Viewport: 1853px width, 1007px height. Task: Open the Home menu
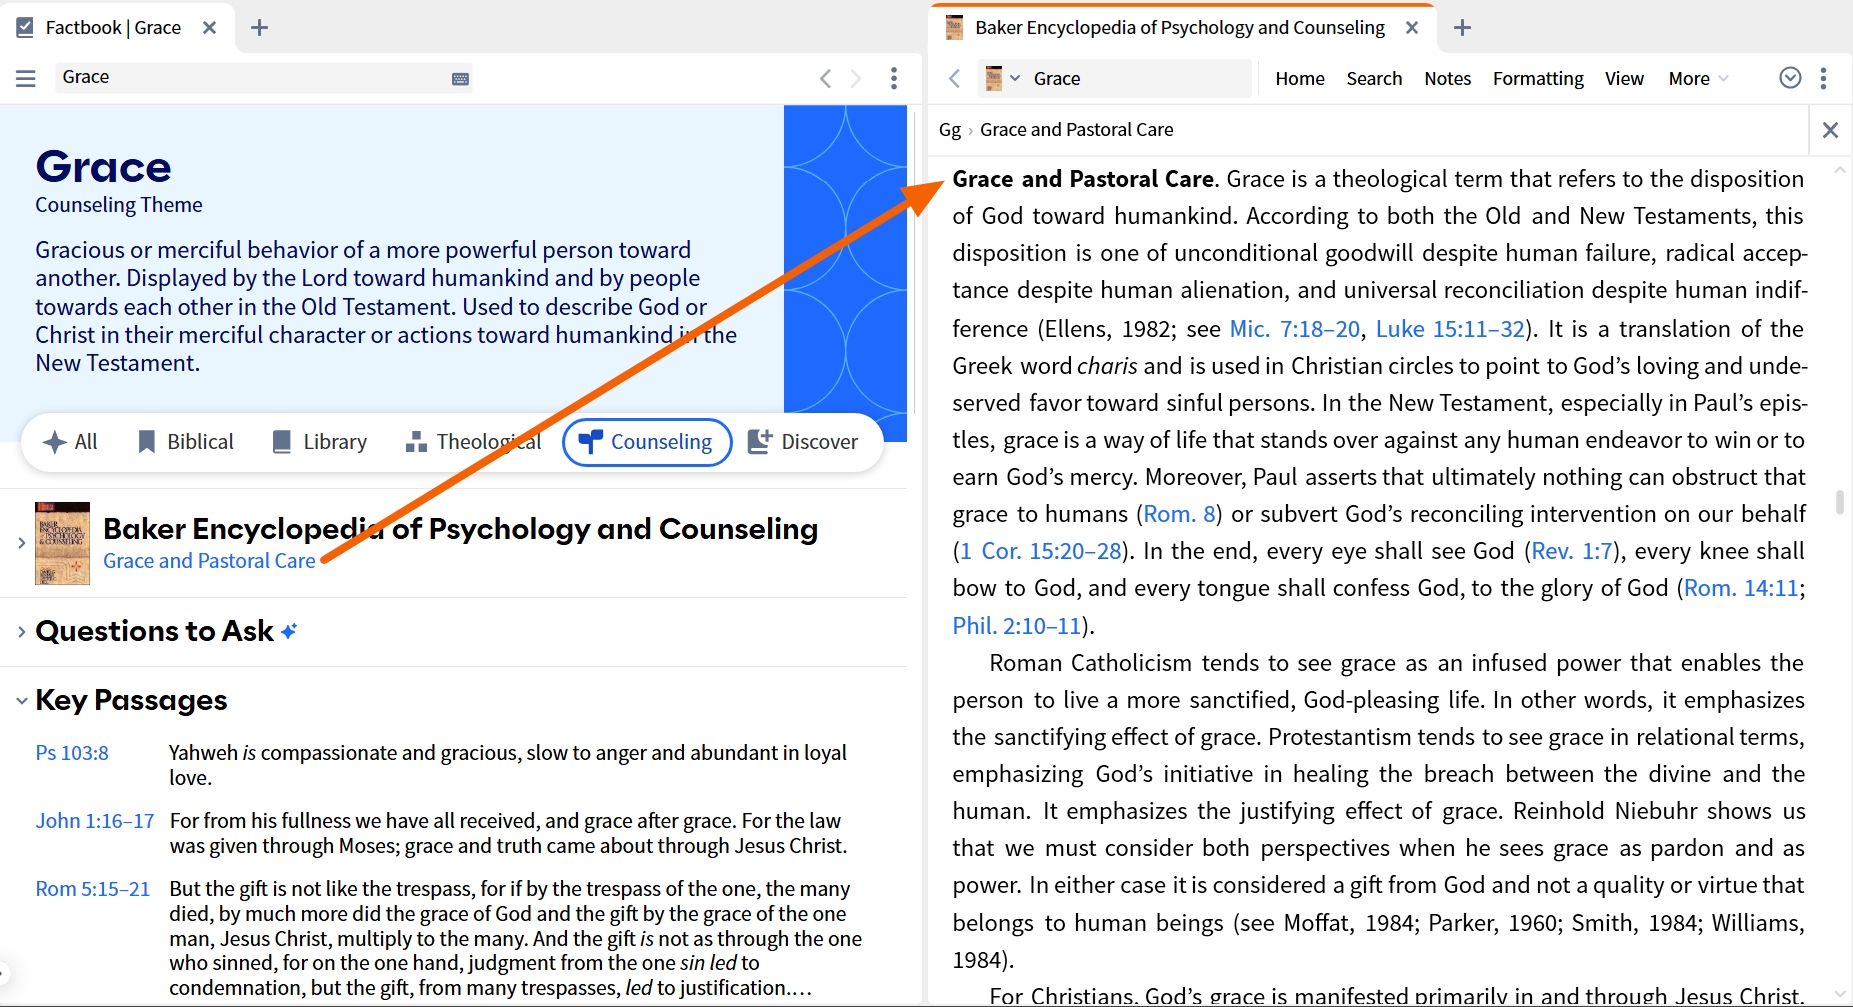point(1300,79)
